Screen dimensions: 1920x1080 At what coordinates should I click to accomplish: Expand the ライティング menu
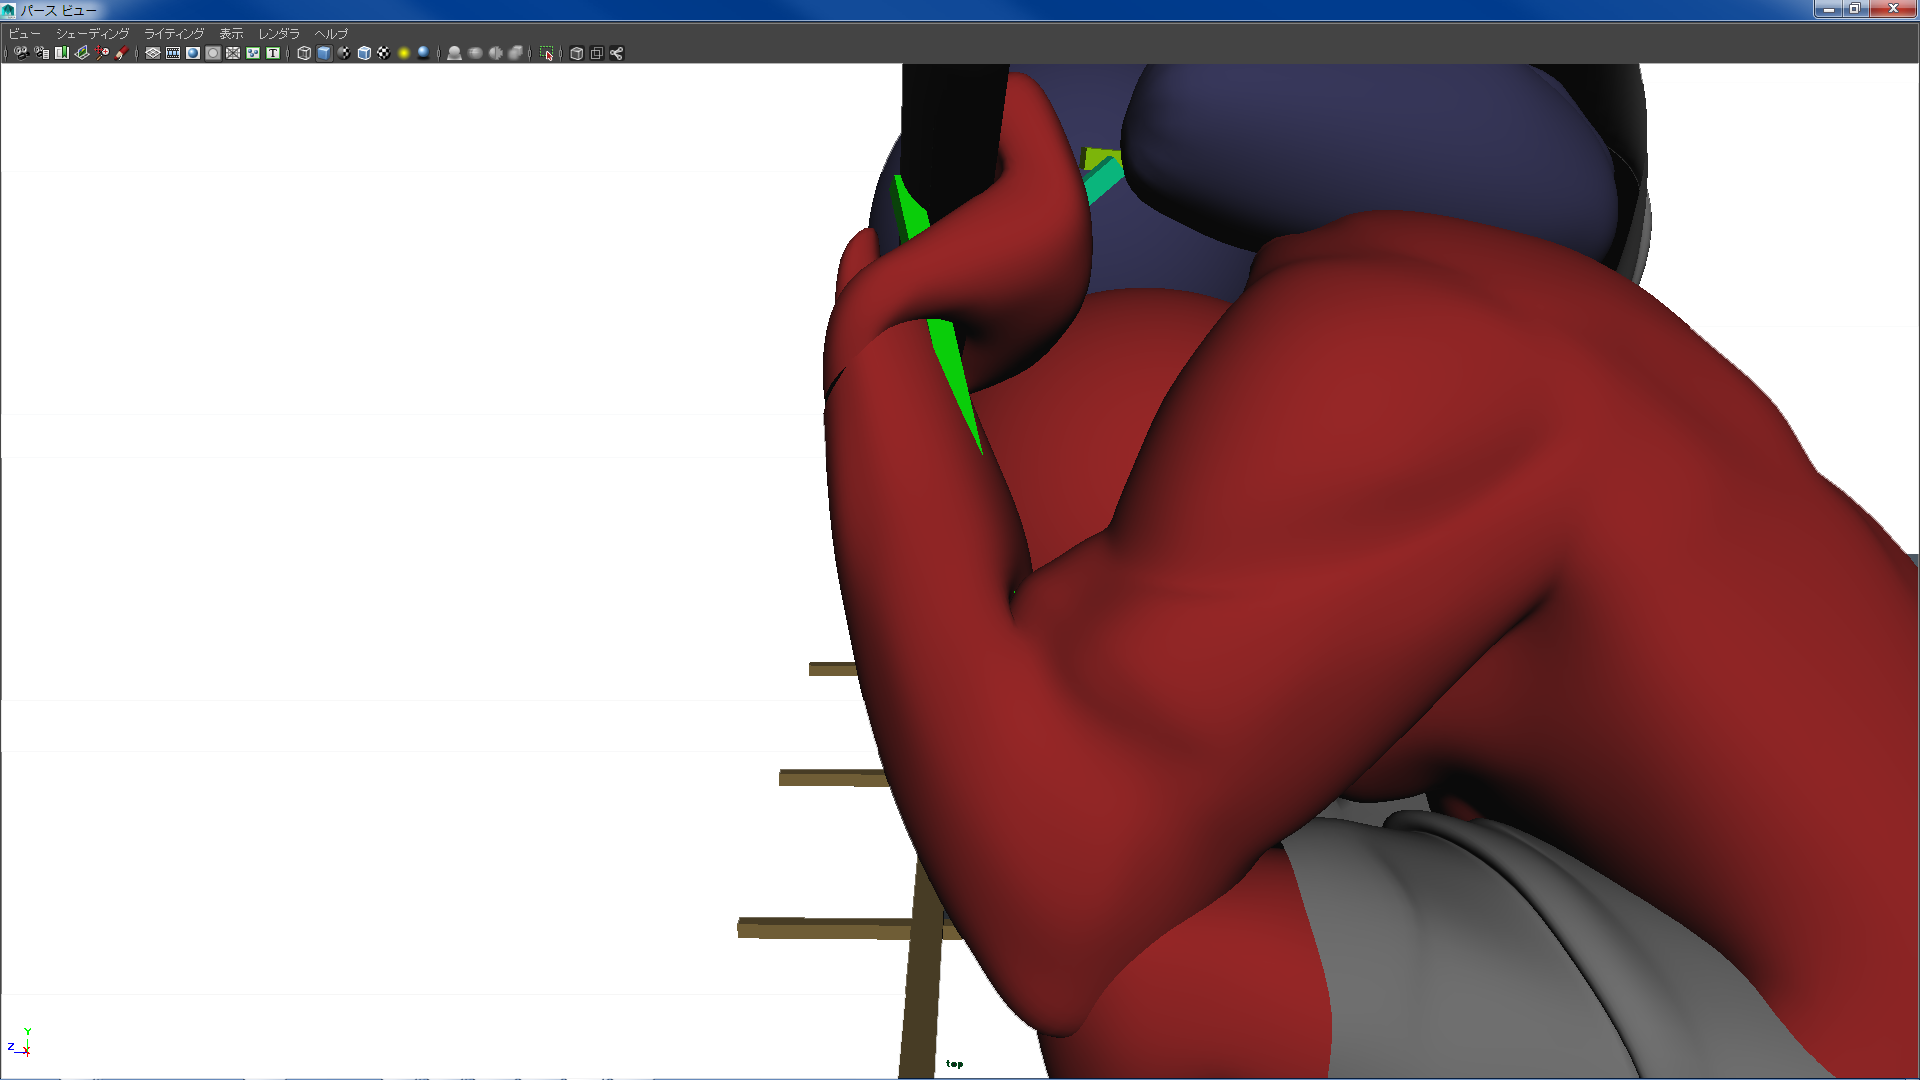tap(174, 33)
